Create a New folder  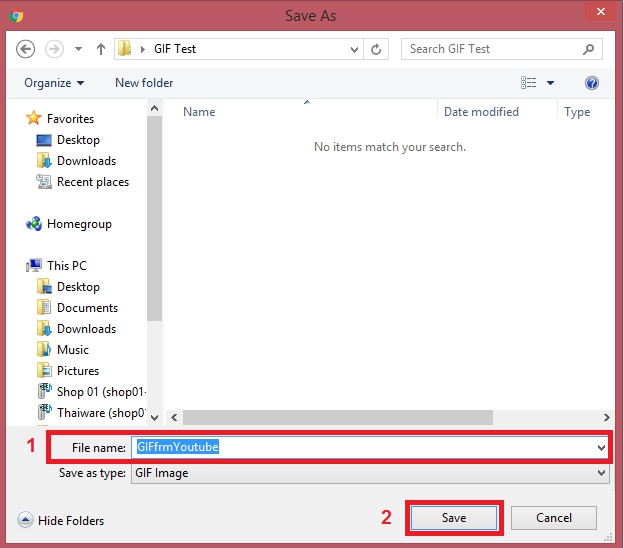click(144, 83)
